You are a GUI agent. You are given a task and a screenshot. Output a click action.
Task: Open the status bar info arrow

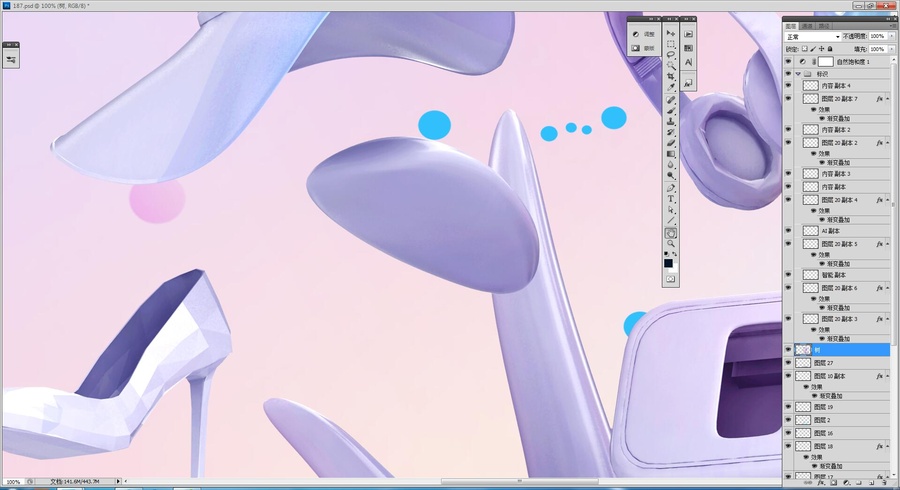click(118, 481)
